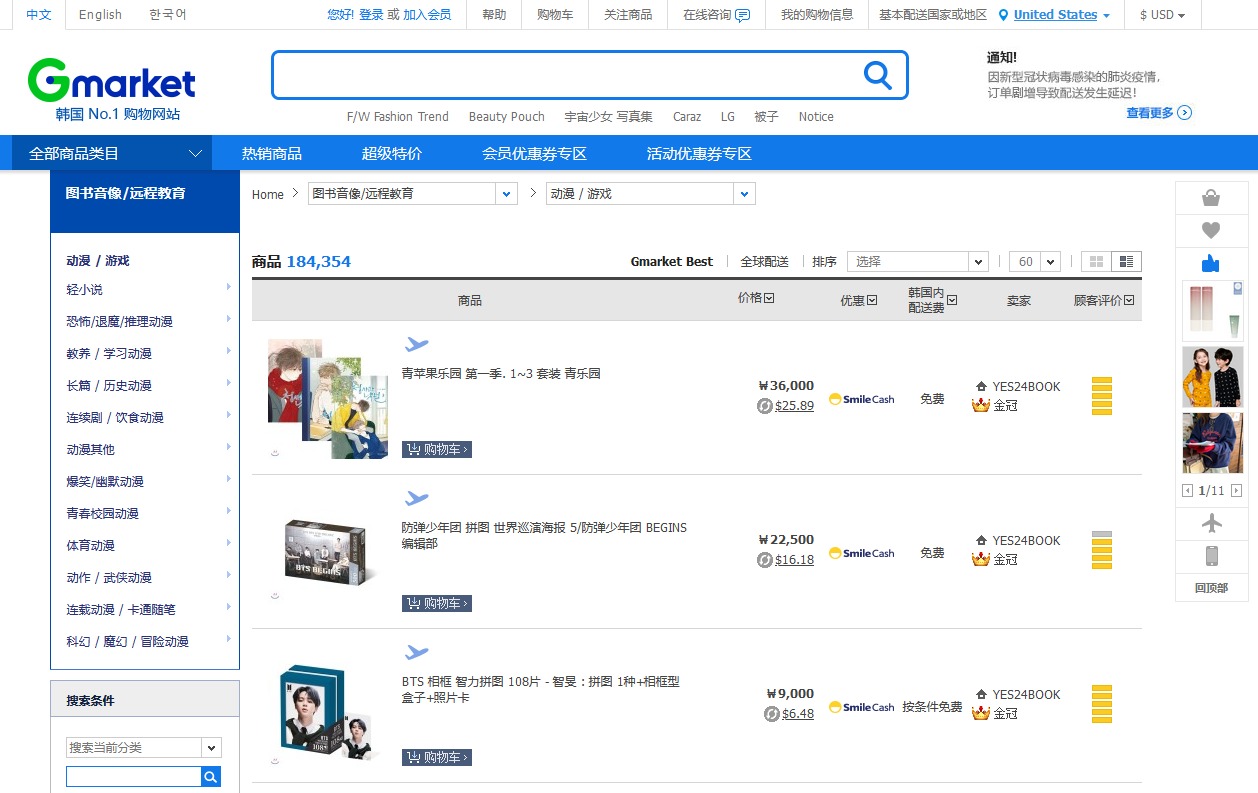Click the sidebar category search text field
The image size is (1258, 793).
[134, 777]
